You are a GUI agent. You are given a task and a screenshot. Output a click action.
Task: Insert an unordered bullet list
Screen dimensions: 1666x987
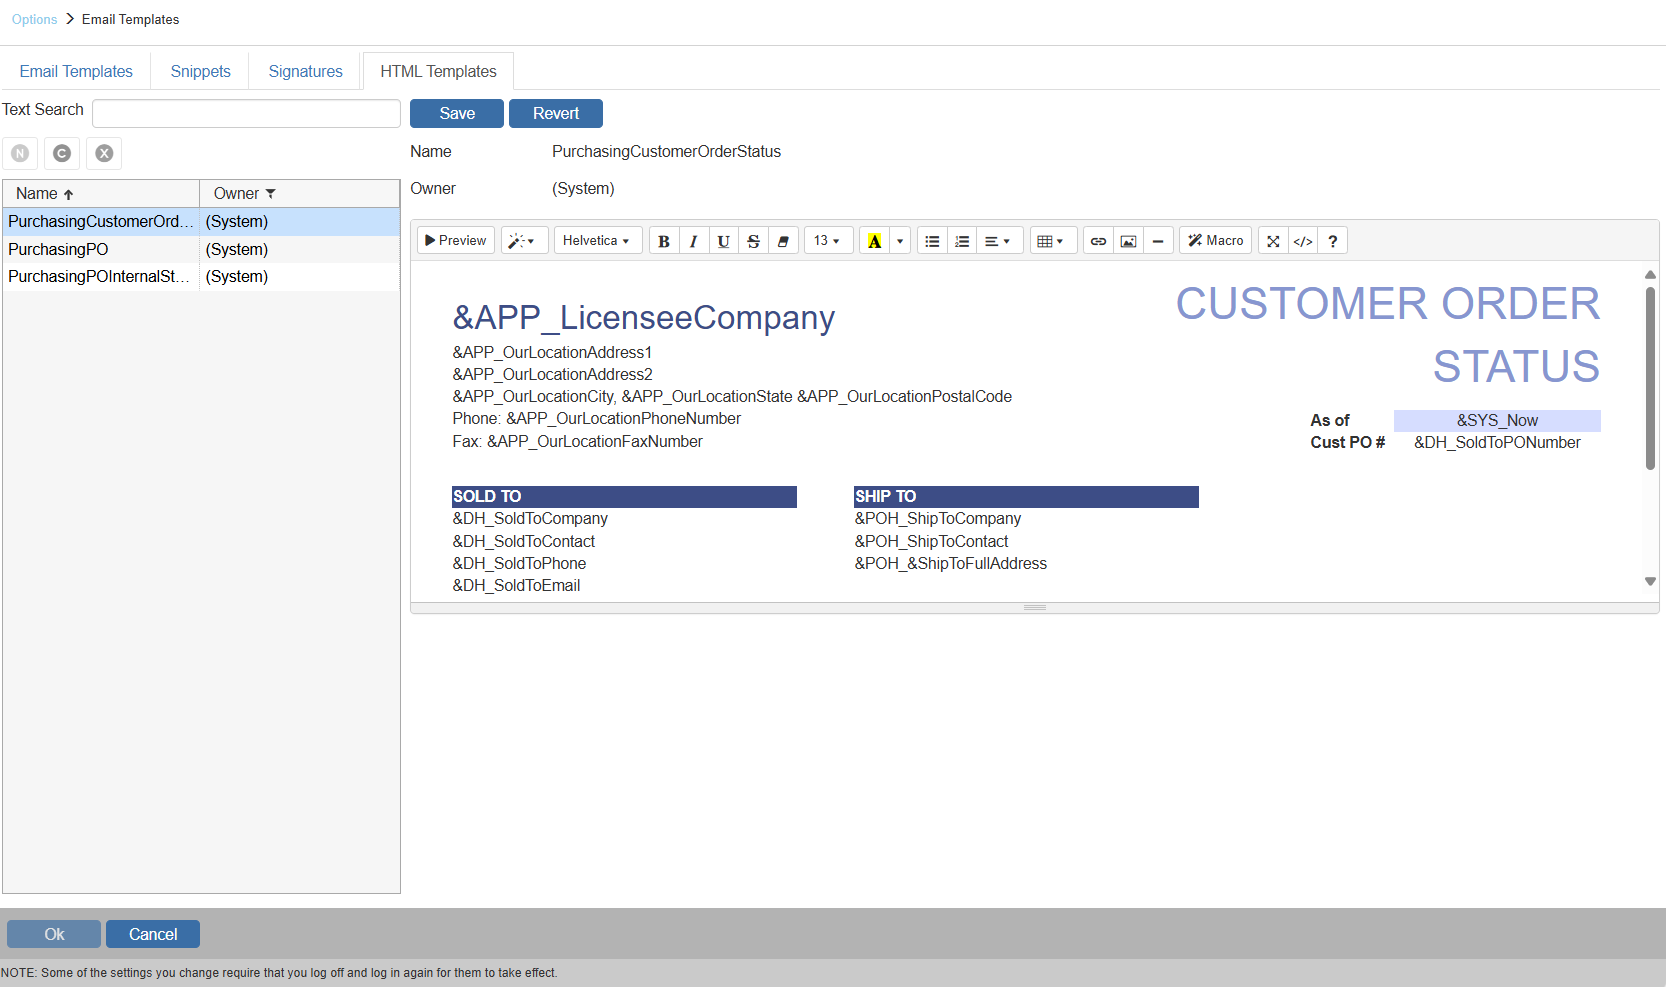pos(932,241)
